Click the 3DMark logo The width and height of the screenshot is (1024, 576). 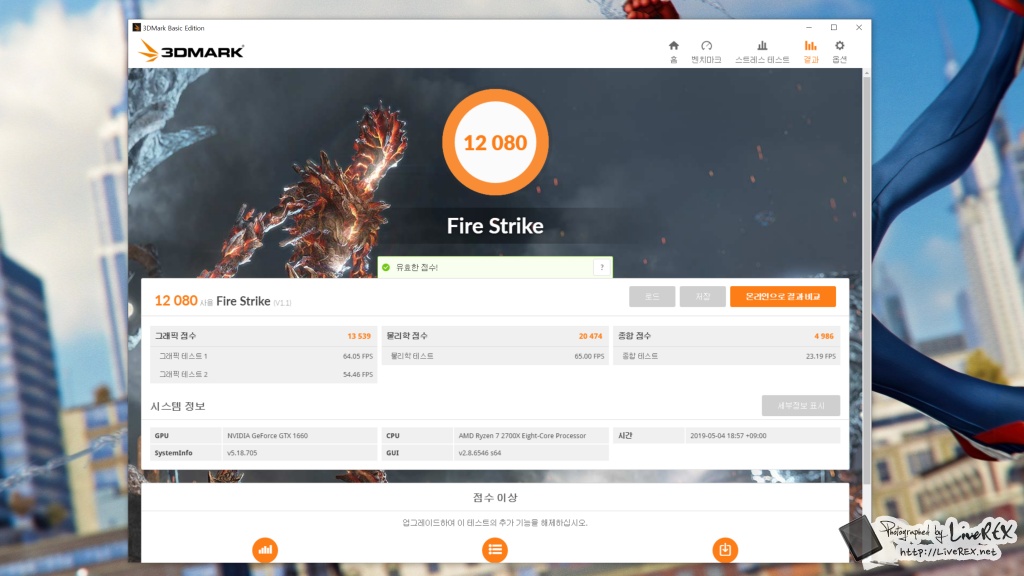click(x=191, y=51)
